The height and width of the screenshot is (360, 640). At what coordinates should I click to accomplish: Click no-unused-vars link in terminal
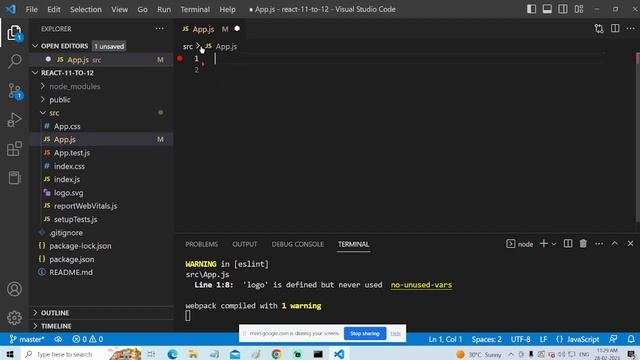421,285
